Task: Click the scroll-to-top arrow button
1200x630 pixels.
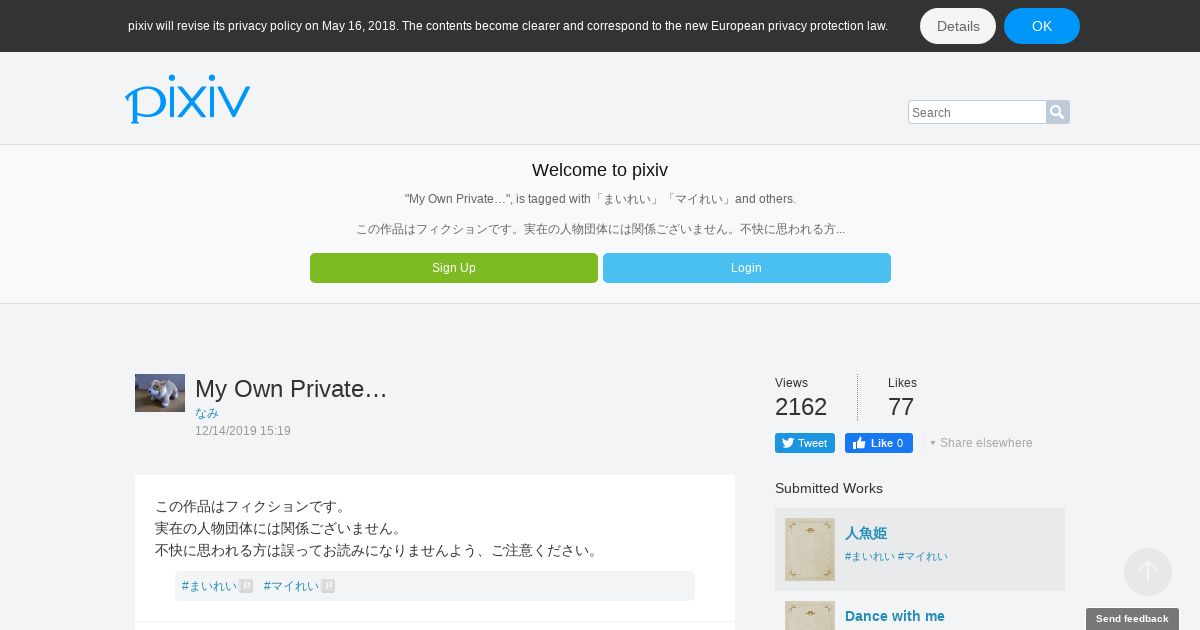Action: [1148, 572]
